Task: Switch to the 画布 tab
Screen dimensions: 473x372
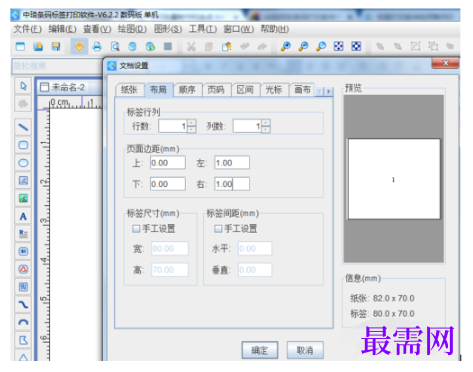Action: coord(303,90)
